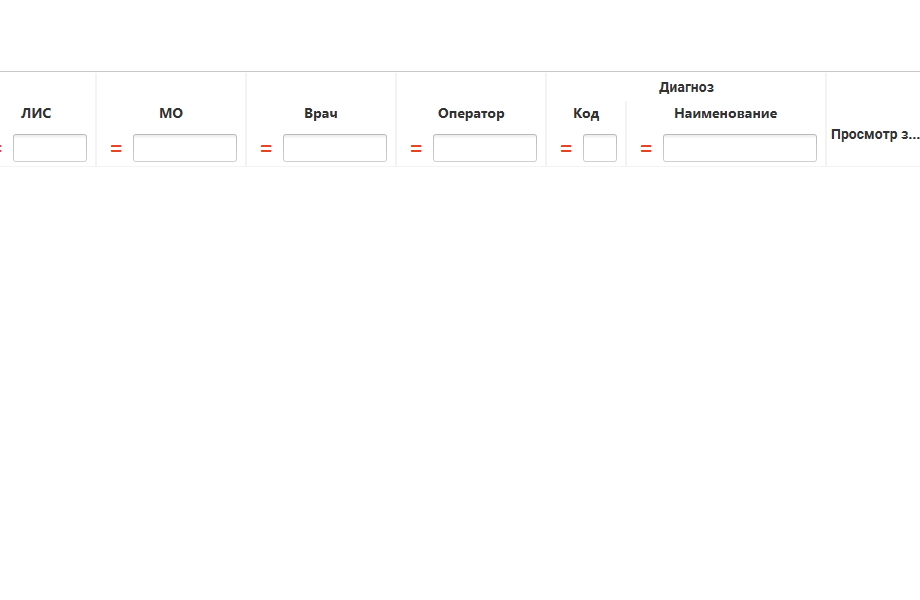
Task: Click the equals operator icon beside Оператор filter
Action: 416,148
